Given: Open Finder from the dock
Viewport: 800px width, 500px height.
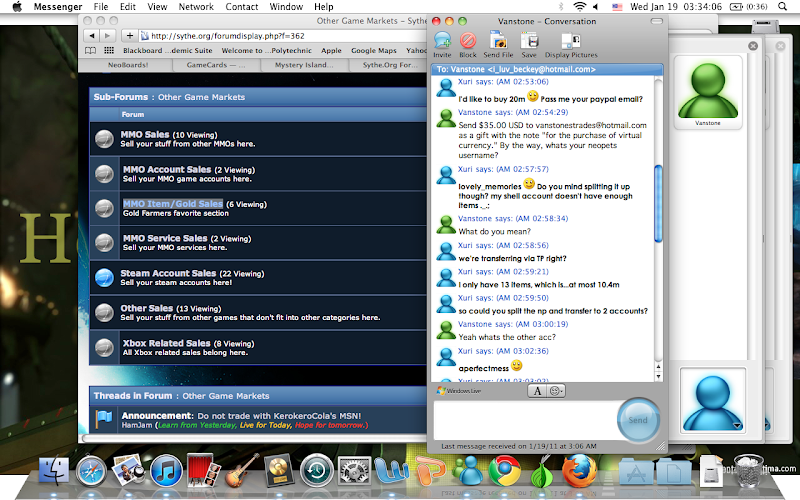Looking at the screenshot, I should point(54,470).
